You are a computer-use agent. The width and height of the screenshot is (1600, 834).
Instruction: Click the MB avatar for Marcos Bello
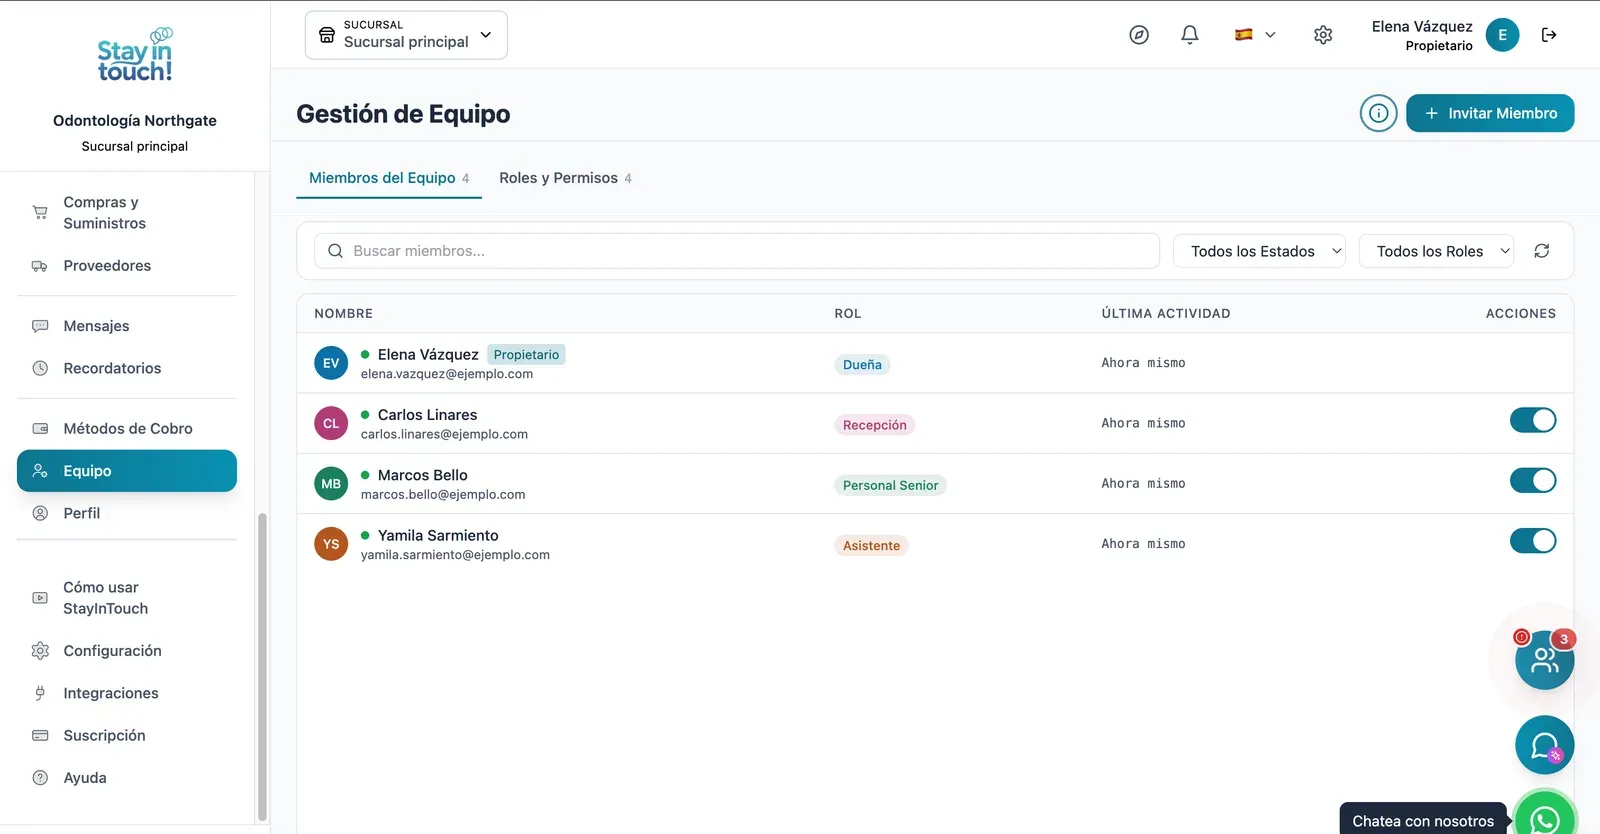pyautogui.click(x=331, y=484)
